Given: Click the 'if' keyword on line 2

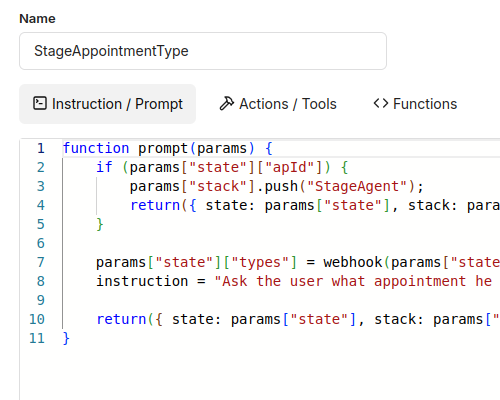Looking at the screenshot, I should point(104,167).
